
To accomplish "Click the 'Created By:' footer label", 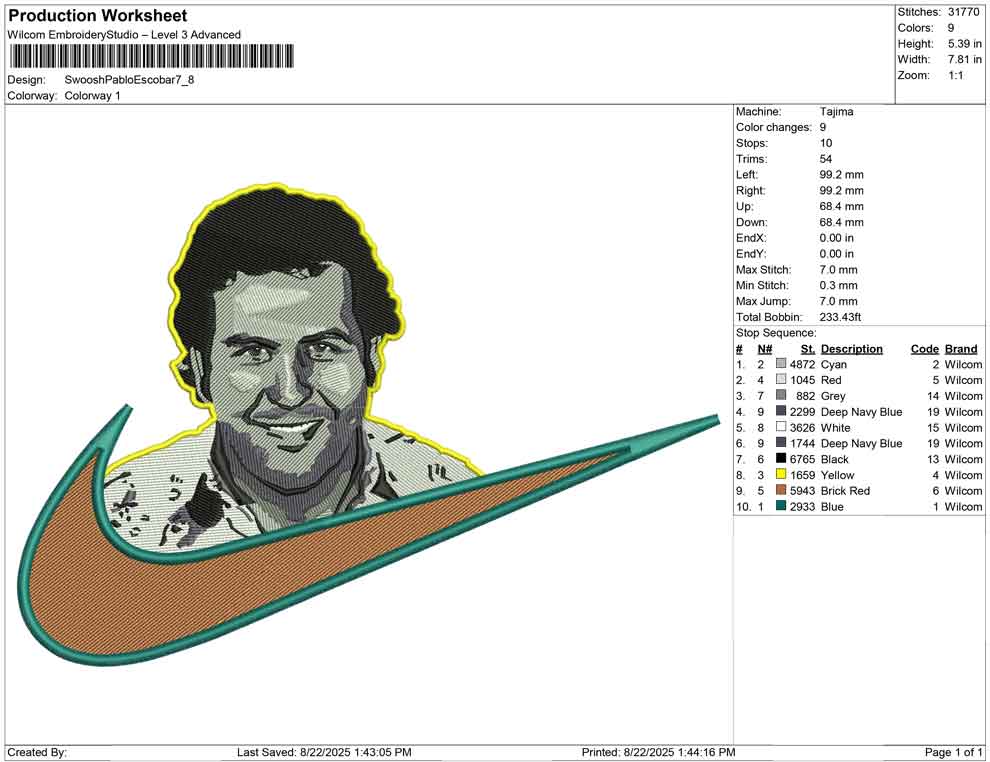I will pyautogui.click(x=37, y=752).
